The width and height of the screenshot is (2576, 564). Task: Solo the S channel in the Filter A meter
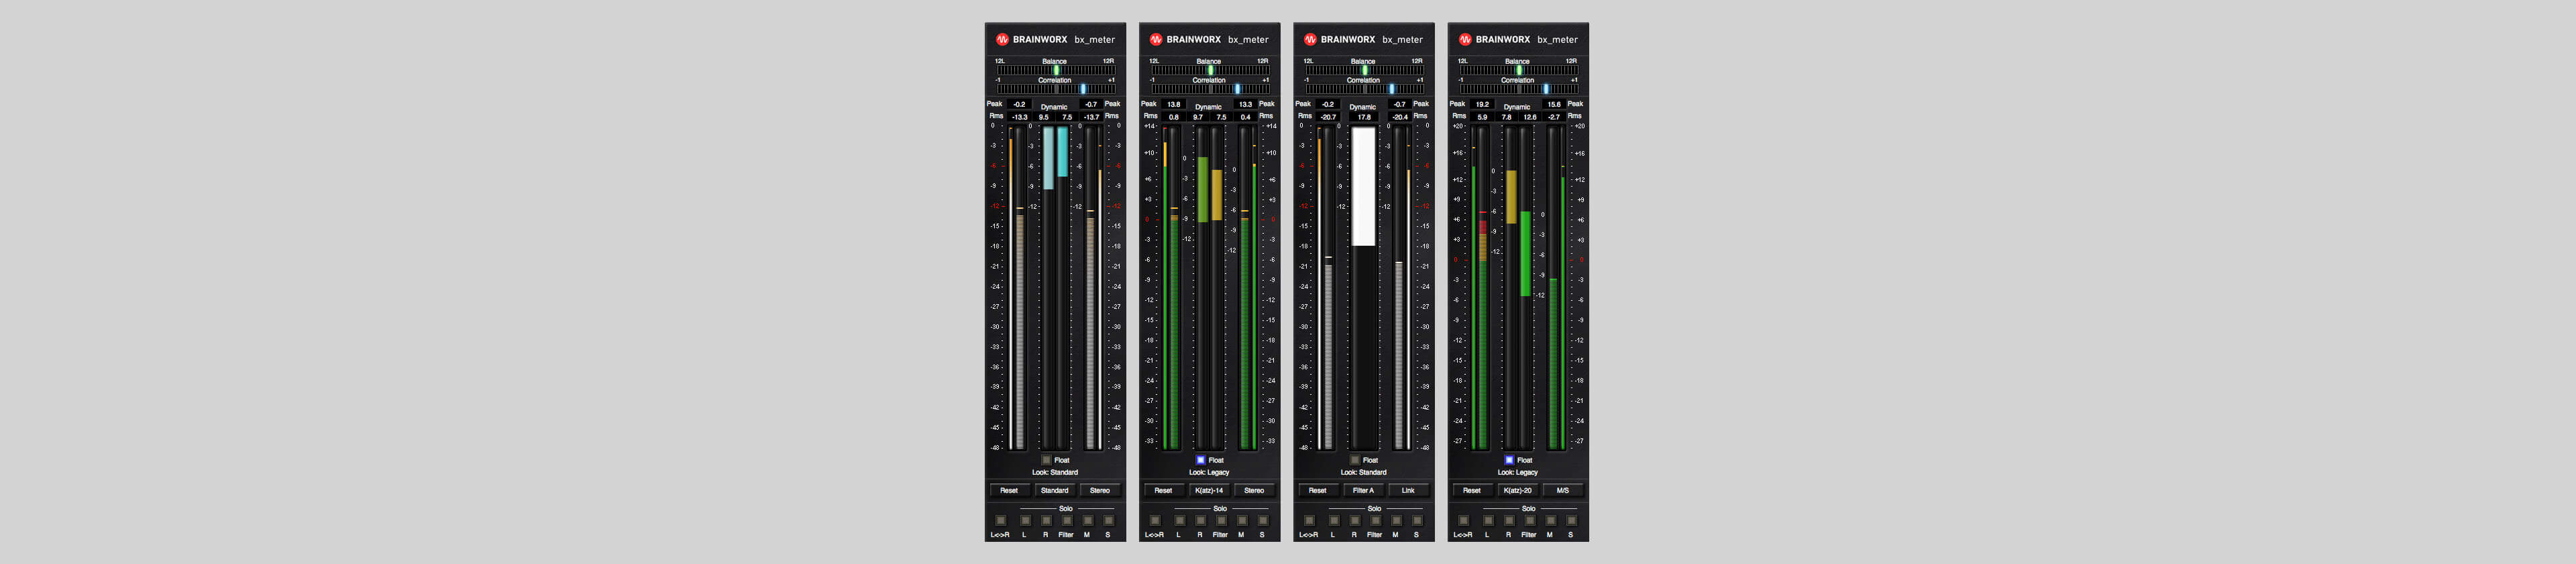coord(1417,520)
